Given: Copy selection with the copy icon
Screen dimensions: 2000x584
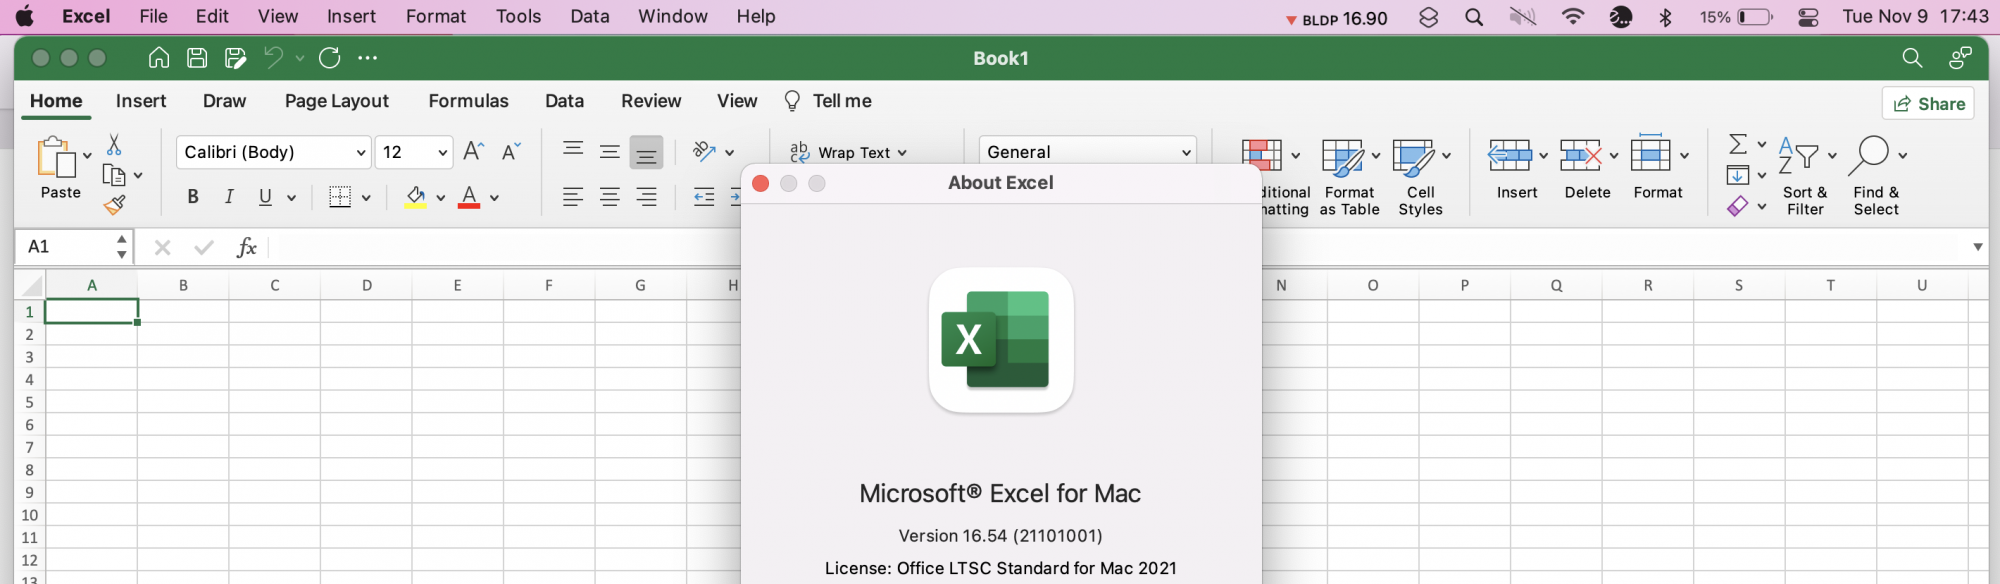Looking at the screenshot, I should [x=114, y=176].
